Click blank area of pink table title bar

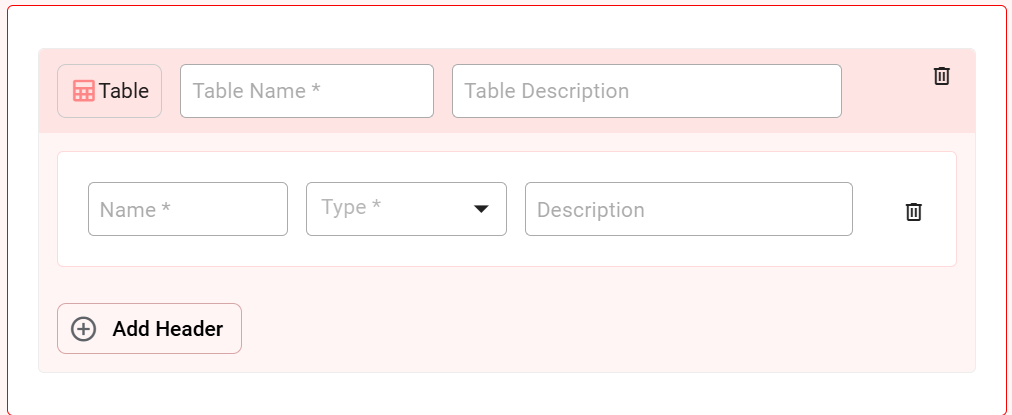pos(885,110)
